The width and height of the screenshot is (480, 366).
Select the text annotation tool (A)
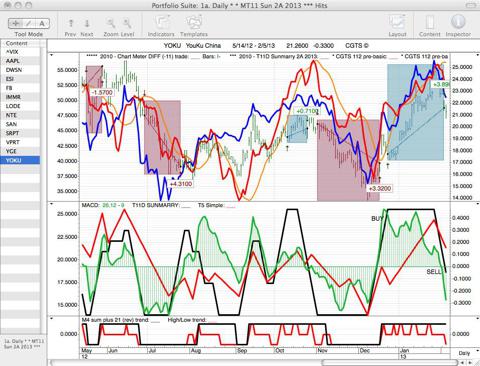42,23
